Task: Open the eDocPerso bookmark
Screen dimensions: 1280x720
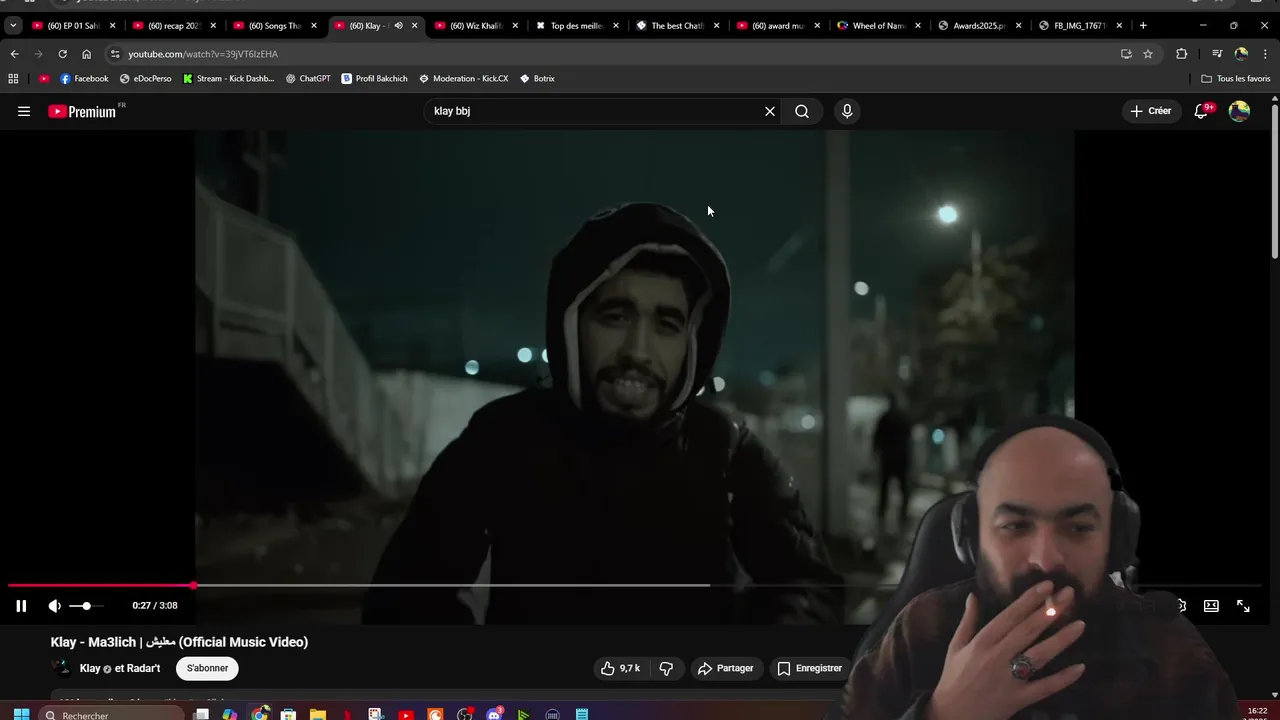Action: coord(145,78)
